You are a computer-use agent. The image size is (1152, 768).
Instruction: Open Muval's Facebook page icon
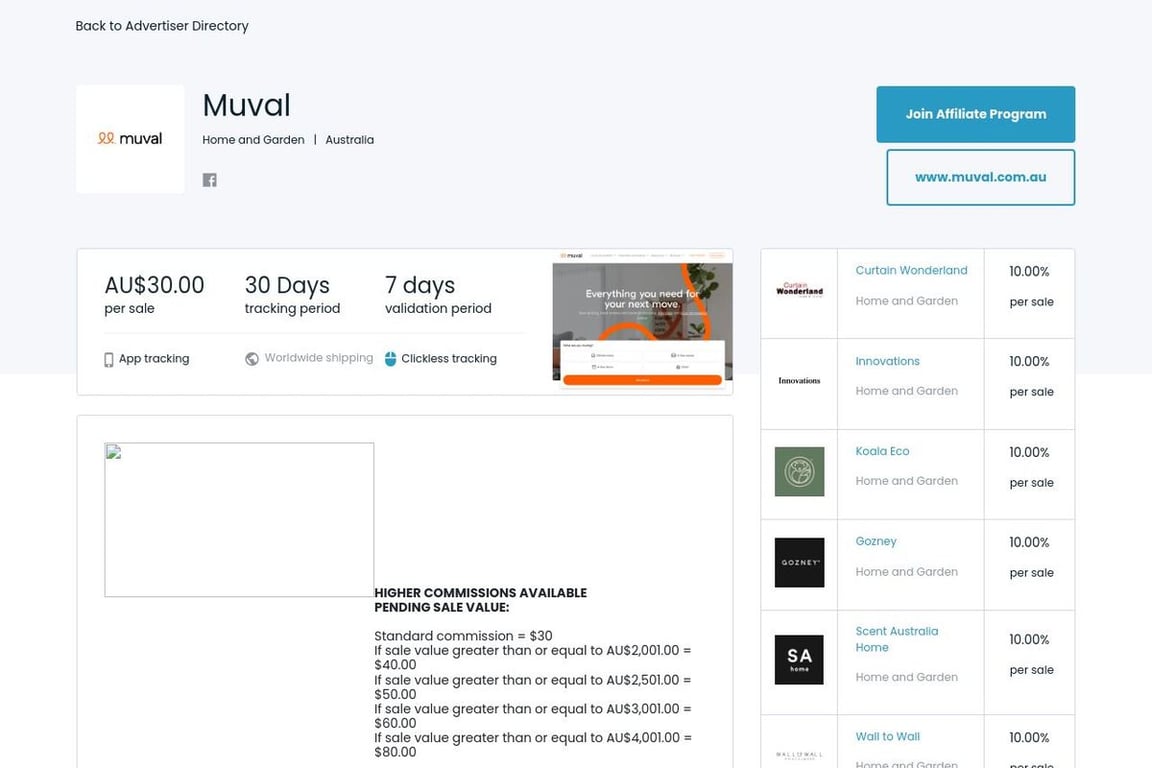pos(209,180)
